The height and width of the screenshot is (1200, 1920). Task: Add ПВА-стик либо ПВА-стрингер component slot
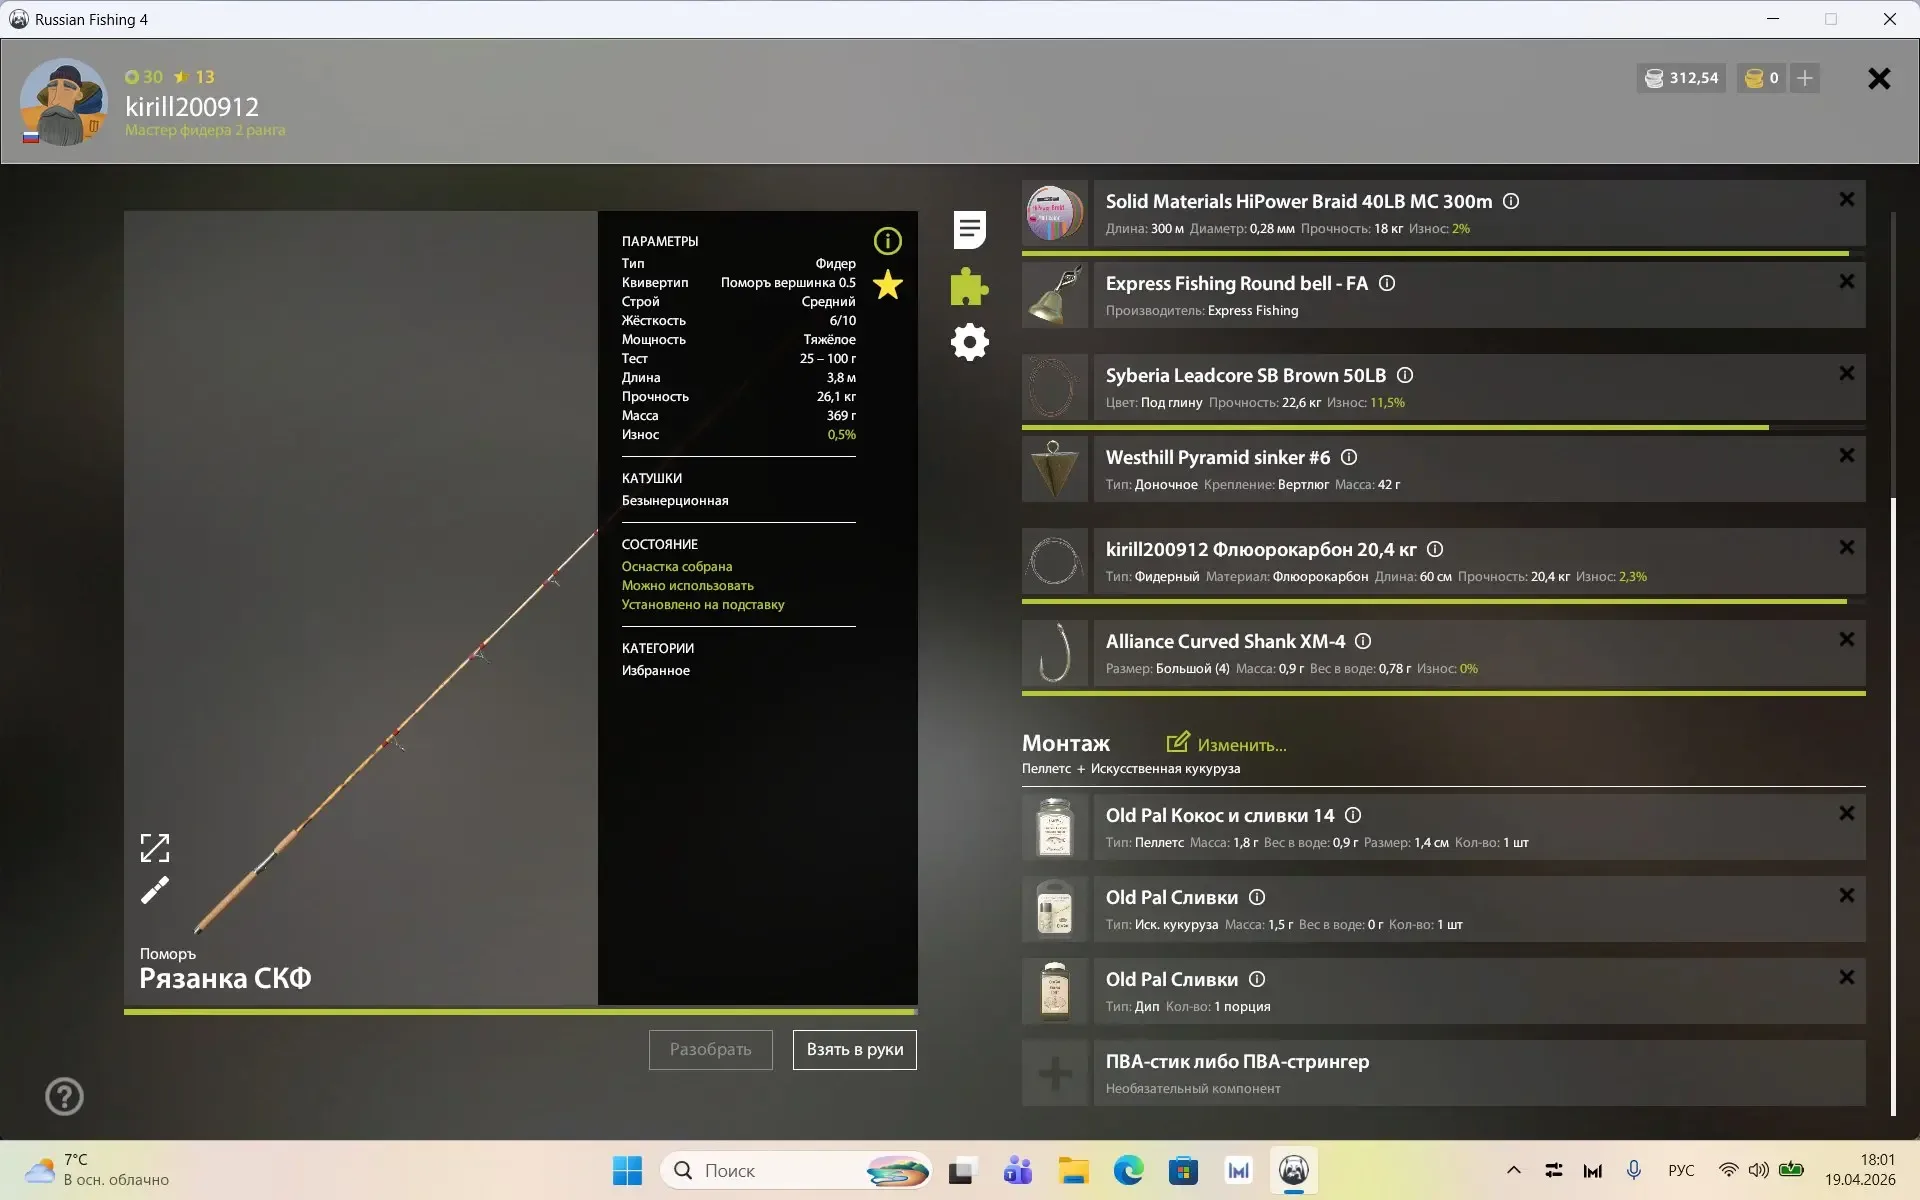[1055, 1074]
